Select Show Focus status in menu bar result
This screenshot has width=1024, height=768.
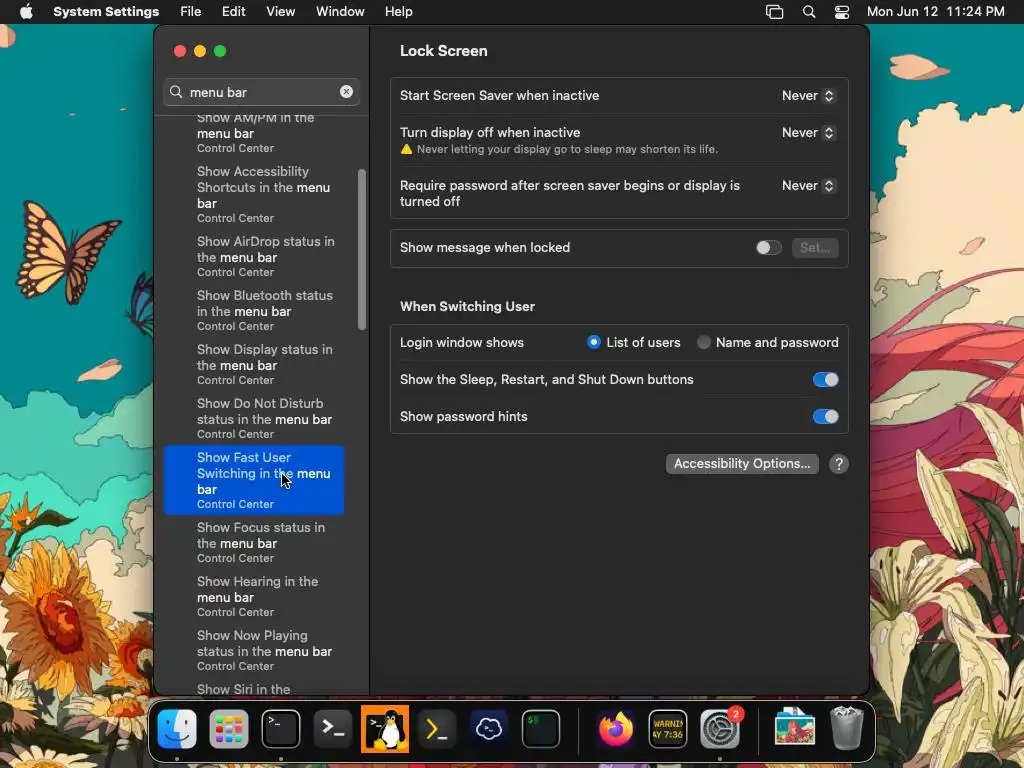tap(255, 542)
